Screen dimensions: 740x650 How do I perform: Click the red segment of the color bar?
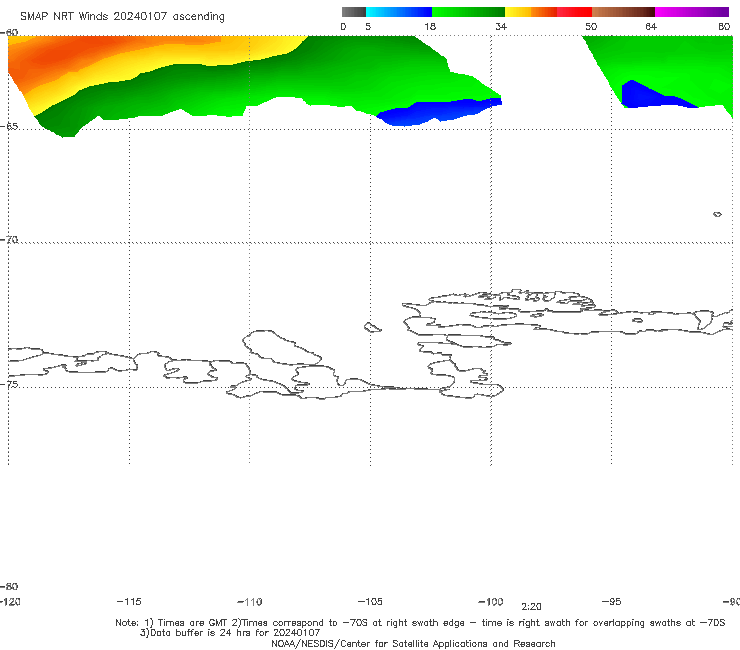(x=574, y=12)
